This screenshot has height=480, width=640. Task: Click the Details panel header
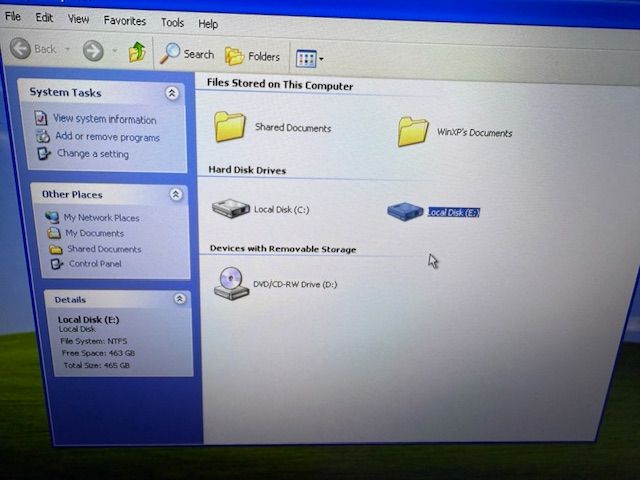[117, 299]
